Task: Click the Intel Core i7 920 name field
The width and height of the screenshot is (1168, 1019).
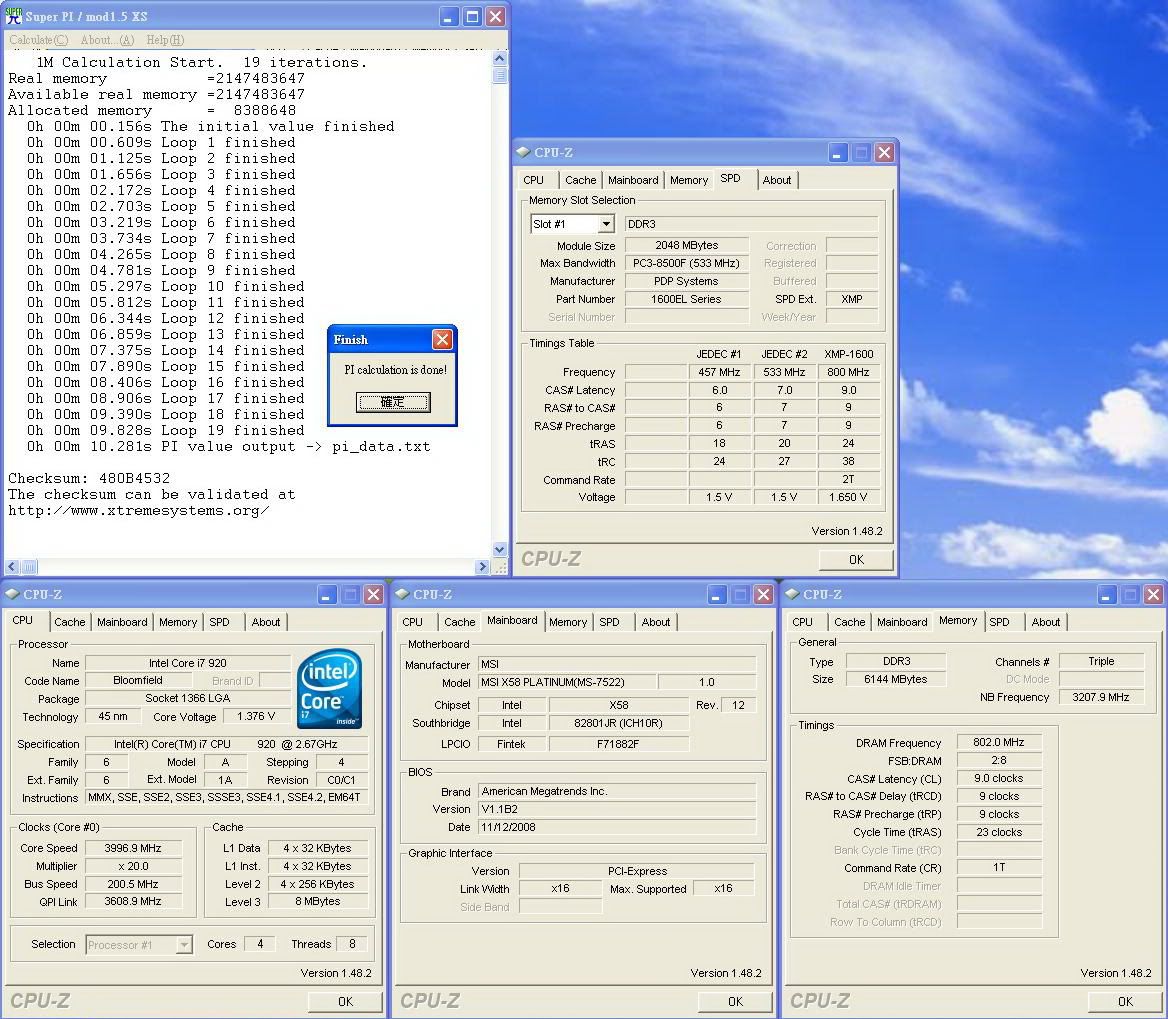Action: point(188,663)
